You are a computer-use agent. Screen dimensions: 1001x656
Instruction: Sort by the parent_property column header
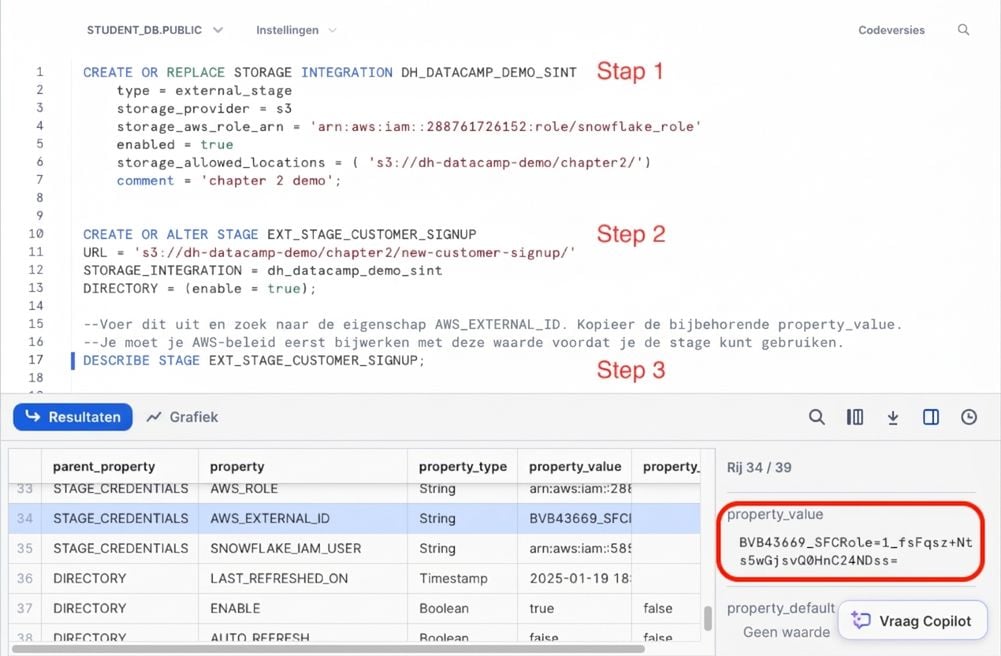click(119, 466)
